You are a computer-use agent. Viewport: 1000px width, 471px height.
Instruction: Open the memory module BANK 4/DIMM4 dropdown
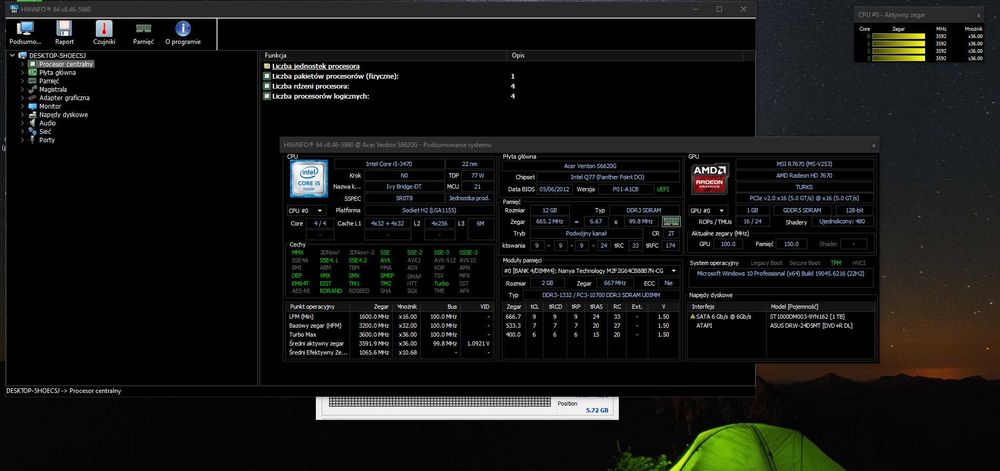(x=590, y=271)
